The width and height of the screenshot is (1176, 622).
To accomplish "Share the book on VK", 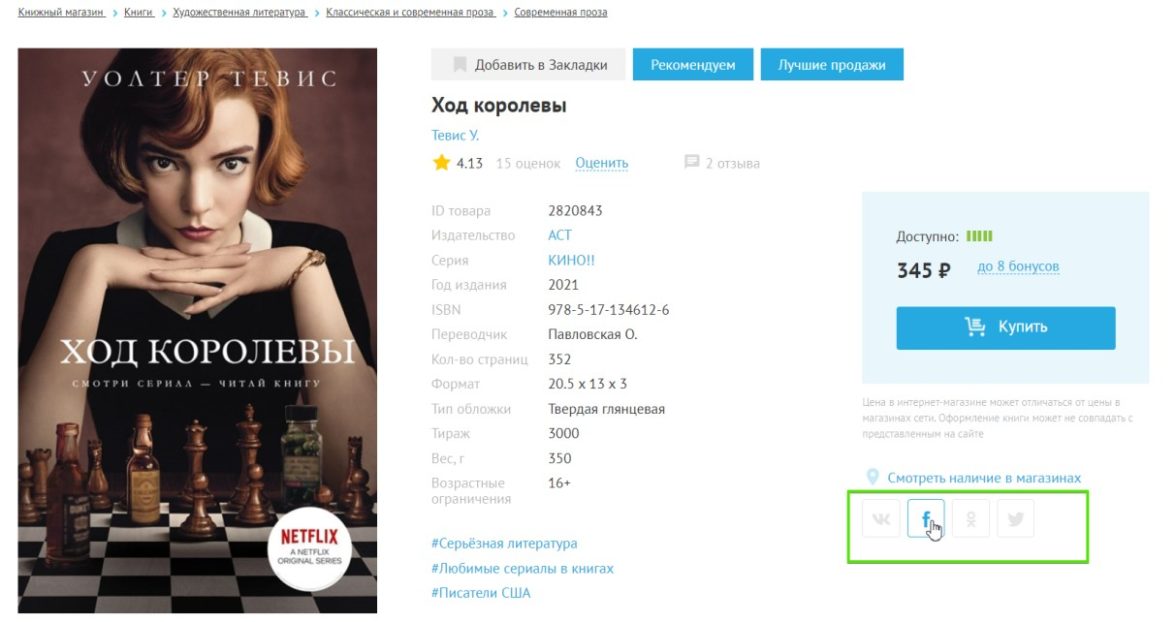I will (x=880, y=518).
